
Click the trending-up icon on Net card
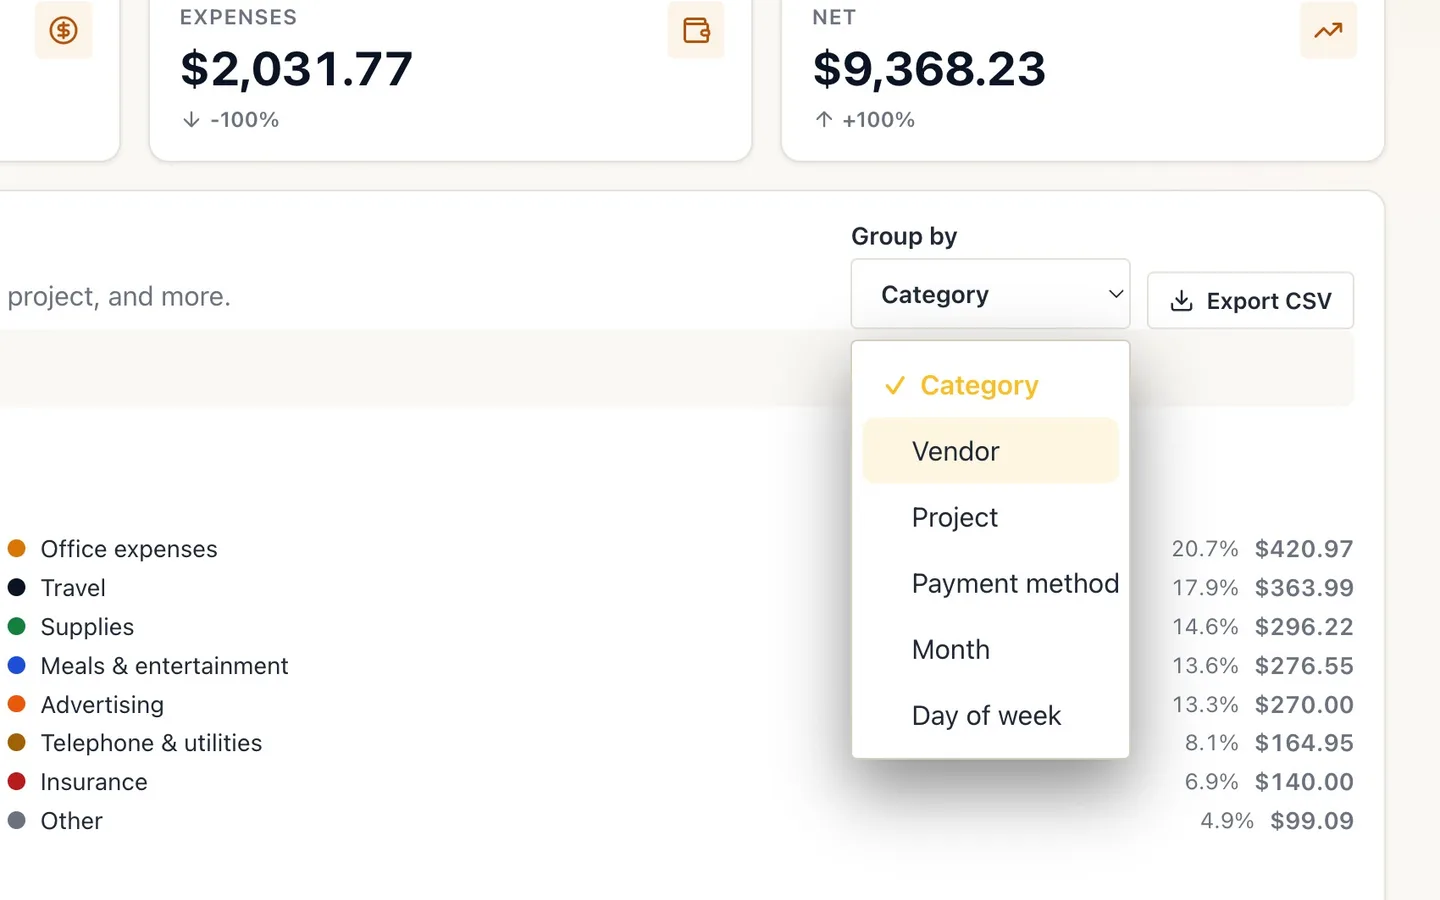1328,30
